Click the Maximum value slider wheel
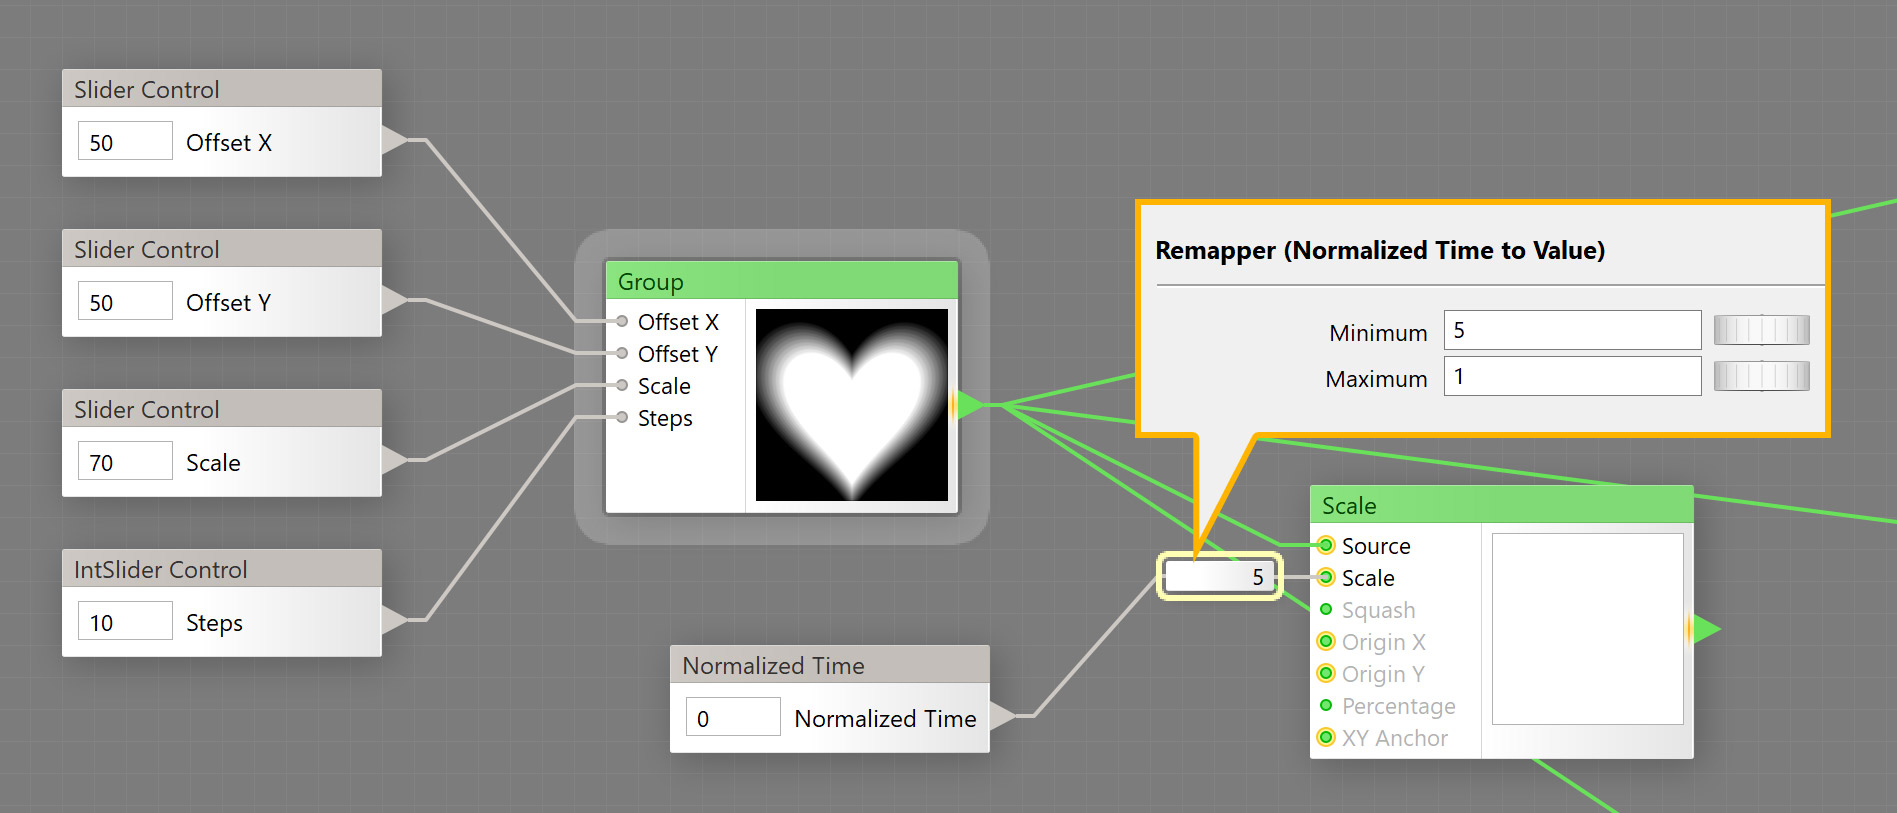 1761,376
